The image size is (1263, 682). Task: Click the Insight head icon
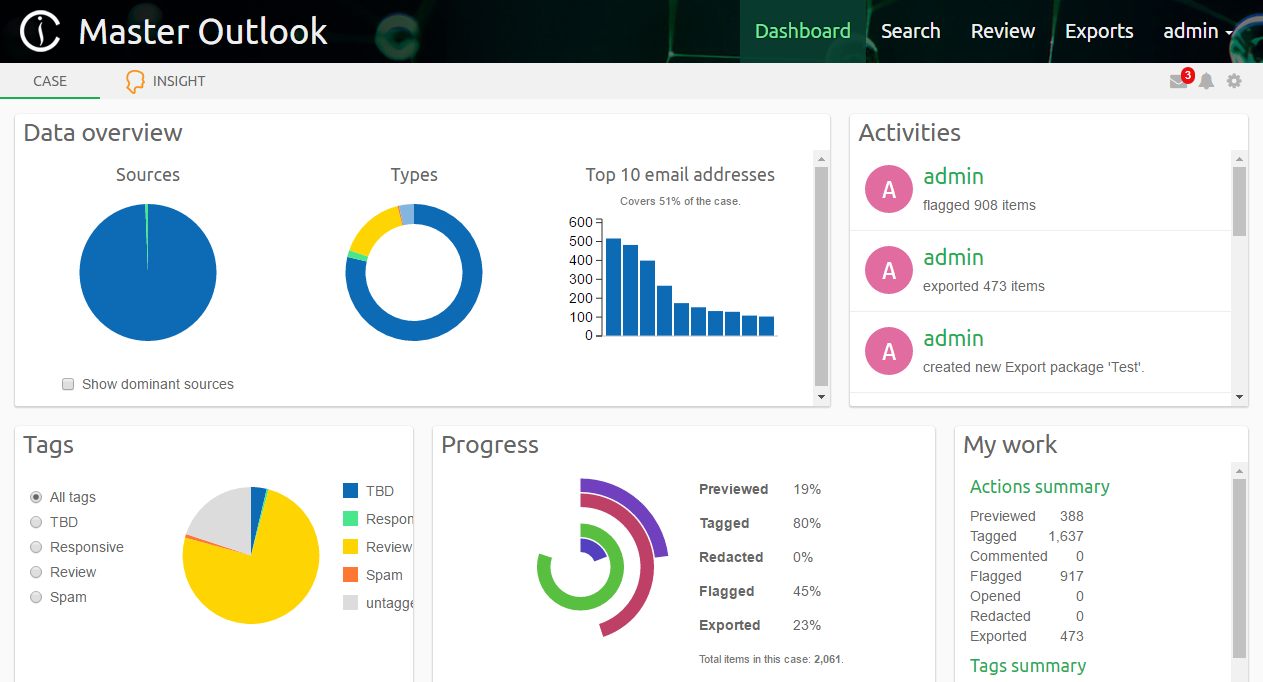[x=135, y=82]
